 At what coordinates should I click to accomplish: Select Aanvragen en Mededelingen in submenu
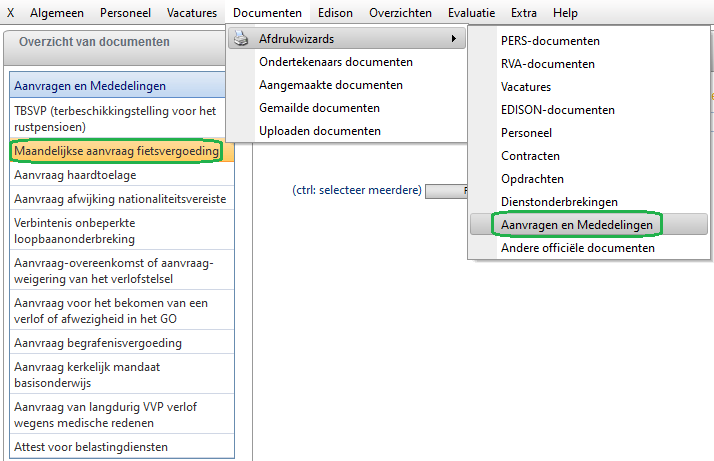pos(577,225)
